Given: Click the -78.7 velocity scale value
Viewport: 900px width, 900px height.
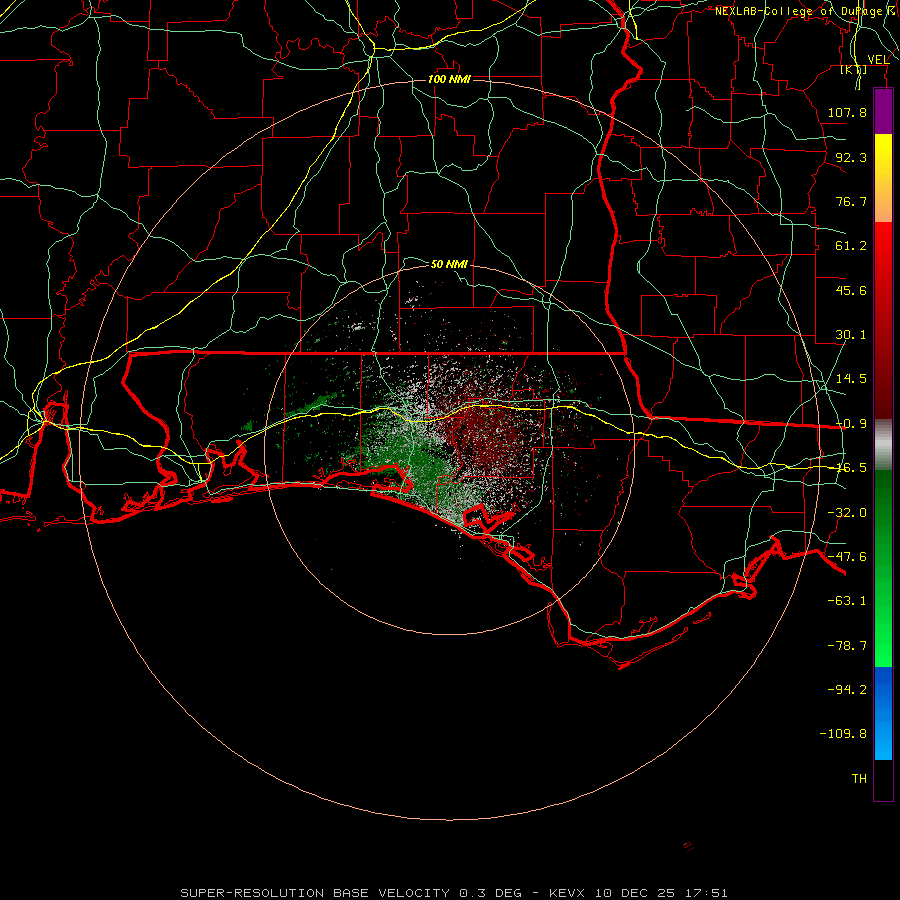Looking at the screenshot, I should 847,646.
